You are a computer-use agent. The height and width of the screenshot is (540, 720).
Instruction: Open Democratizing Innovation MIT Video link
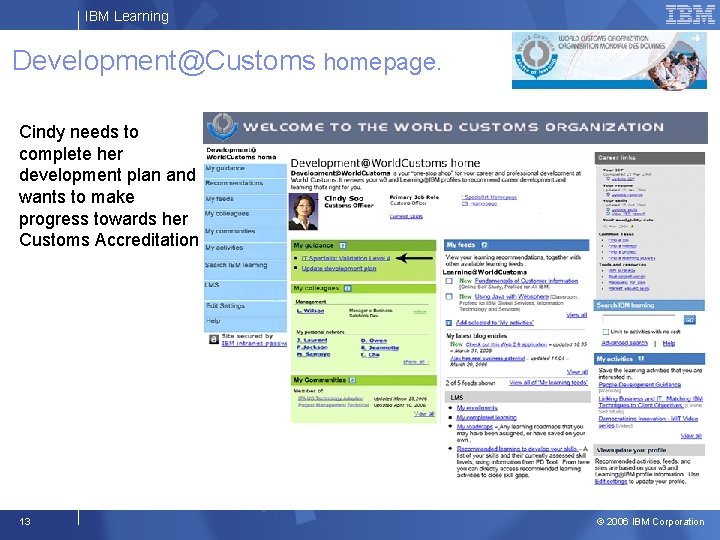648,422
